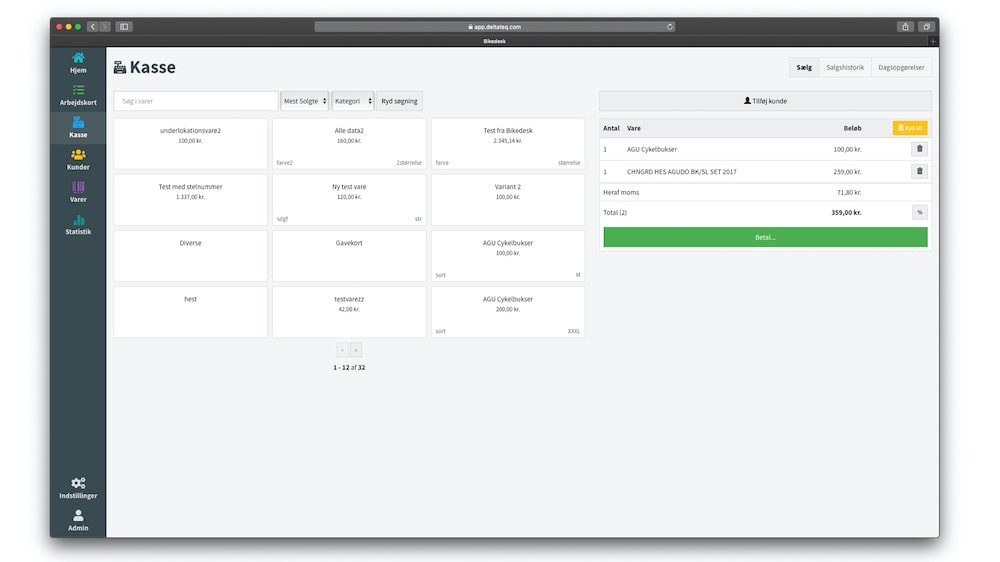Open Arbejdskort in the sidebar

pos(78,95)
